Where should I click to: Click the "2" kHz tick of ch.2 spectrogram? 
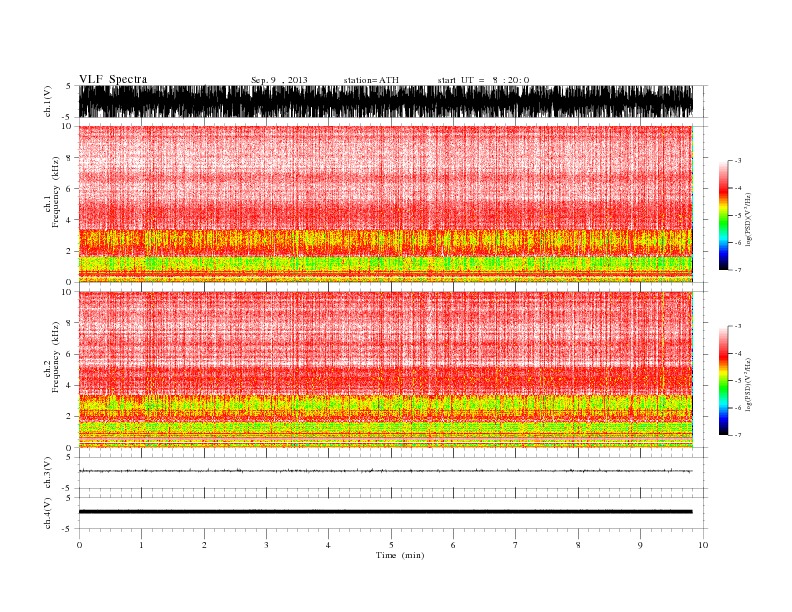tap(69, 417)
